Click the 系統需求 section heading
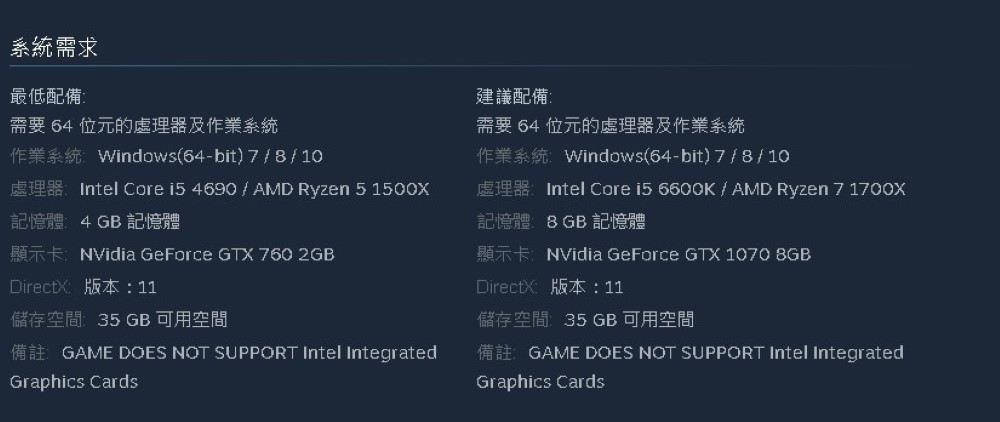Viewport: 1000px width, 422px height. [x=53, y=48]
